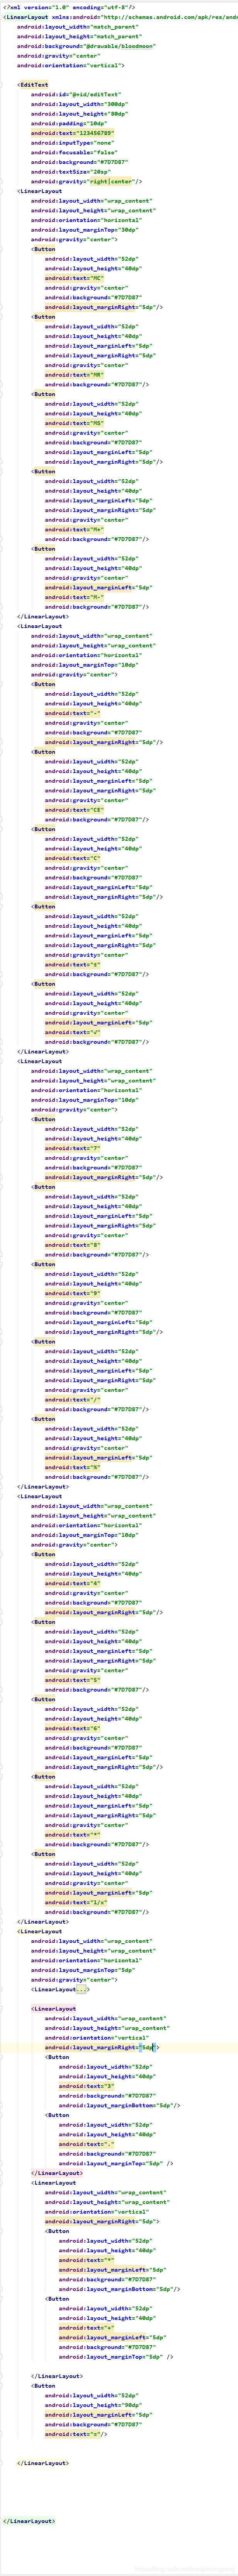Select android:layout_width="300dp" attribute
Image resolution: width=238 pixels, height=2576 pixels.
tap(79, 104)
